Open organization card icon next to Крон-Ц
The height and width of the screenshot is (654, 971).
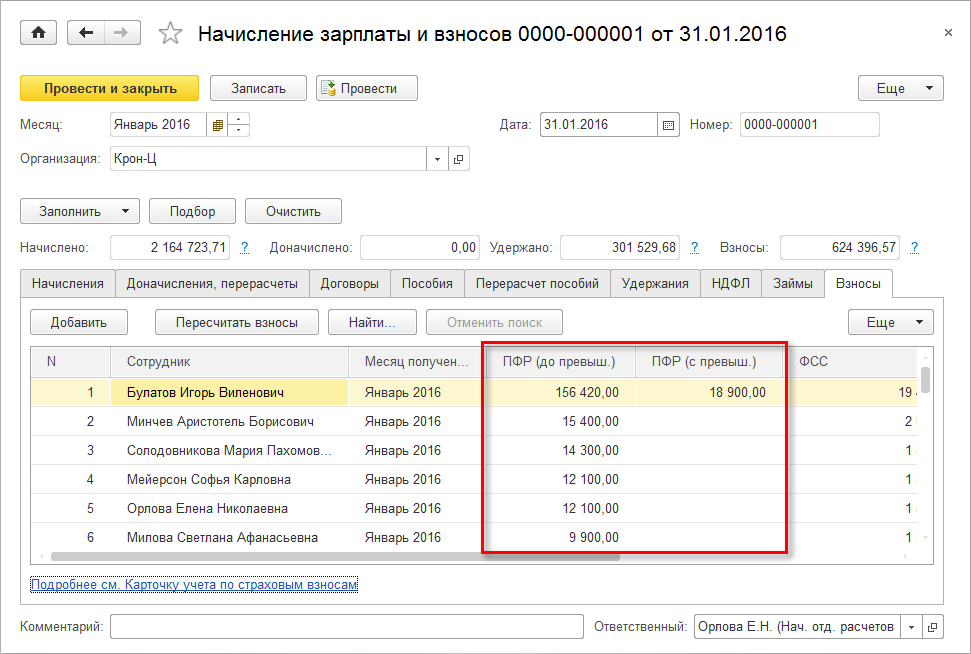[459, 159]
